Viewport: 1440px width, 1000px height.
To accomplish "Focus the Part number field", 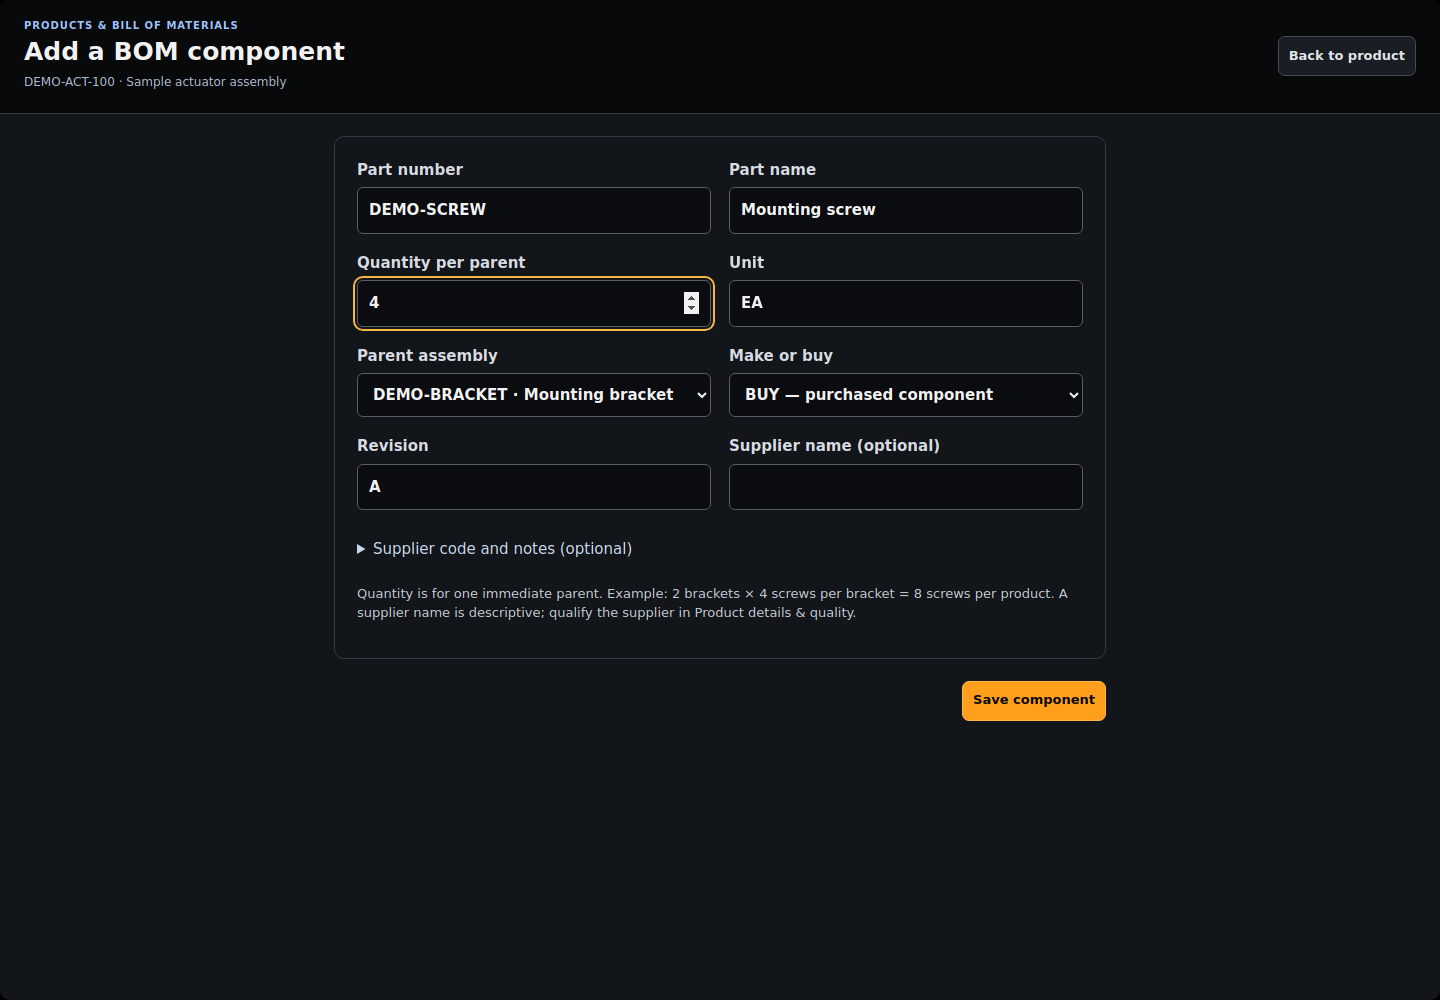I will pos(534,210).
